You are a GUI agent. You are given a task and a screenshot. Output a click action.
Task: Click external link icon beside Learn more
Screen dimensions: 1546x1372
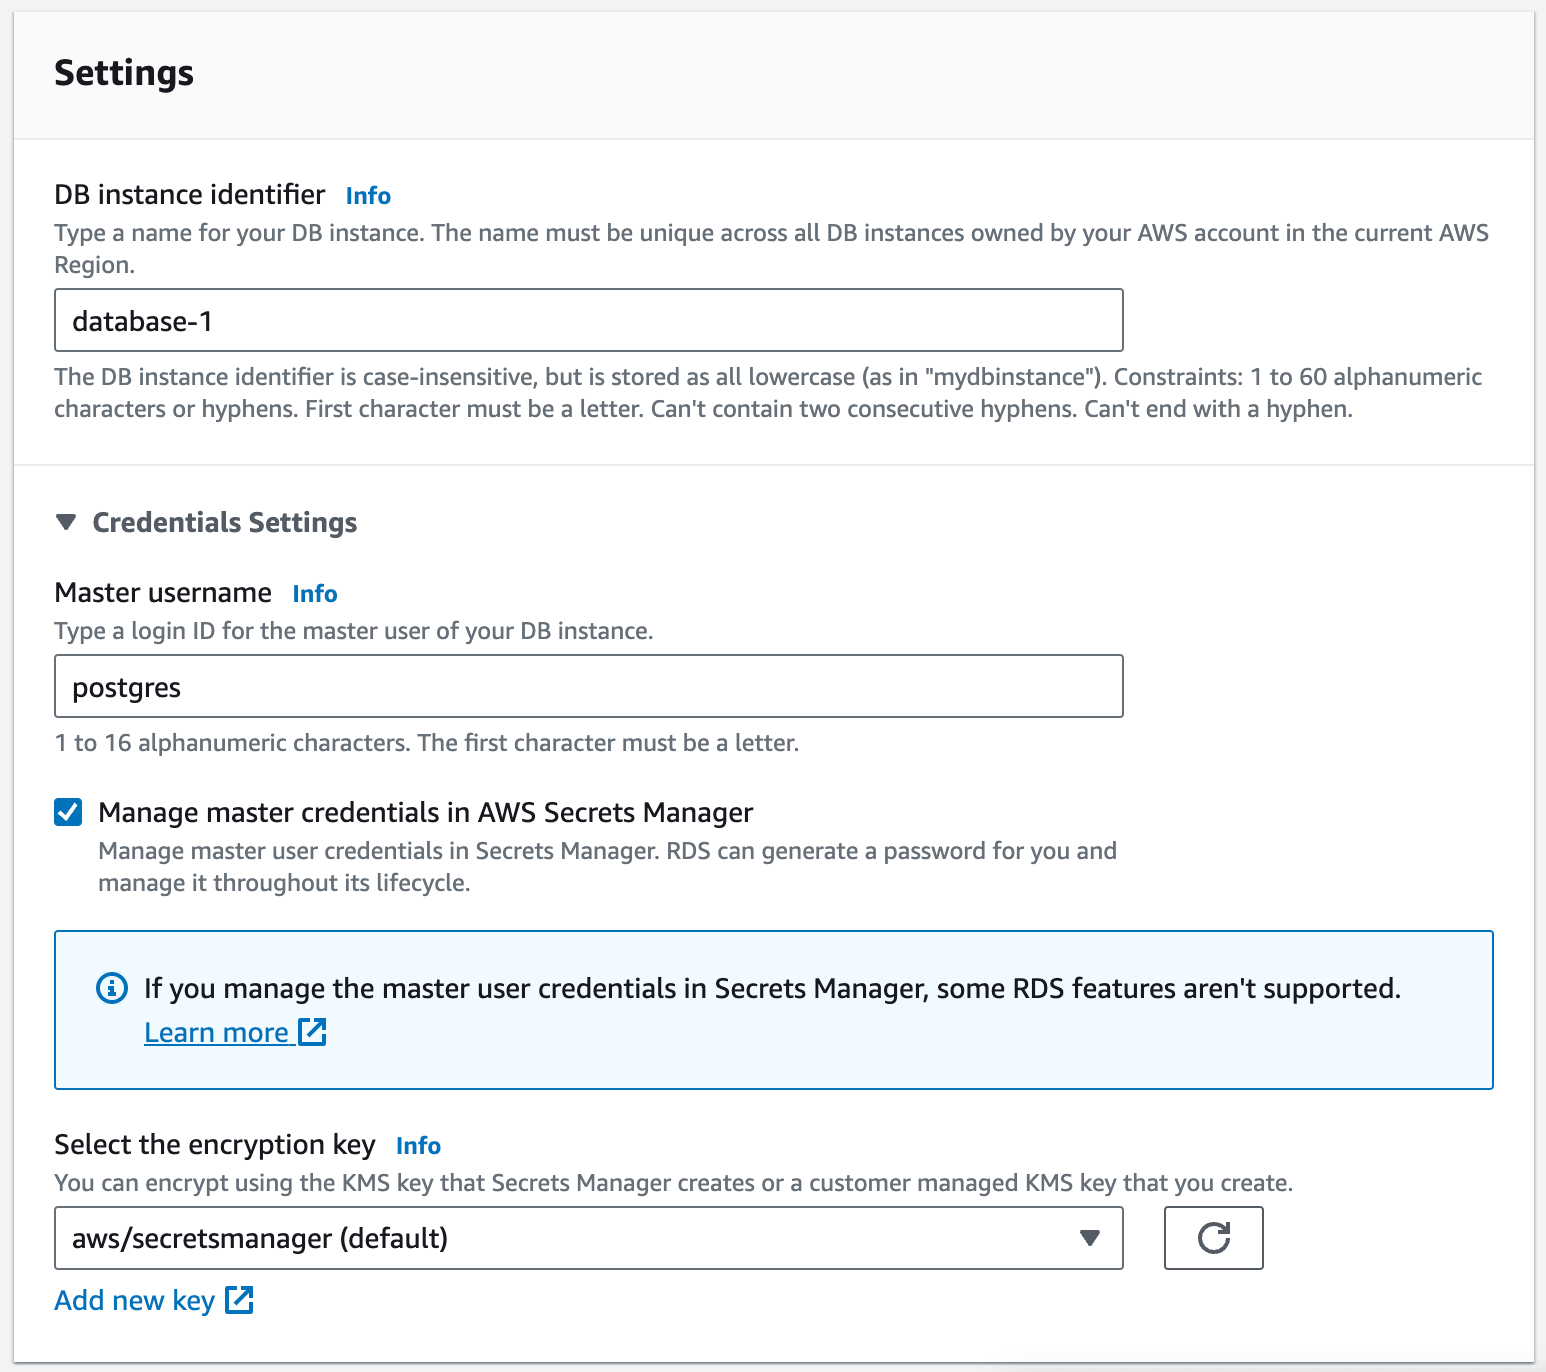312,1032
